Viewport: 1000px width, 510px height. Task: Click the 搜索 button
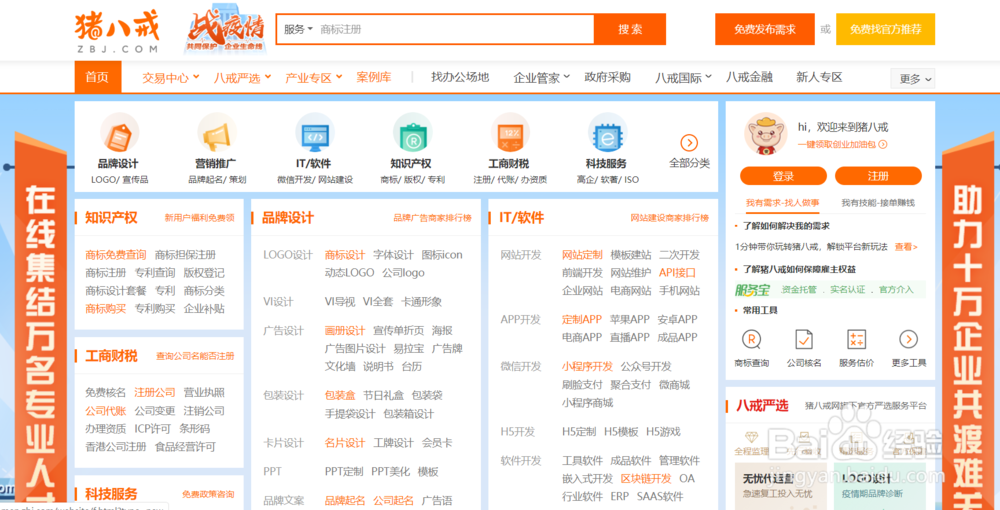pyautogui.click(x=630, y=29)
